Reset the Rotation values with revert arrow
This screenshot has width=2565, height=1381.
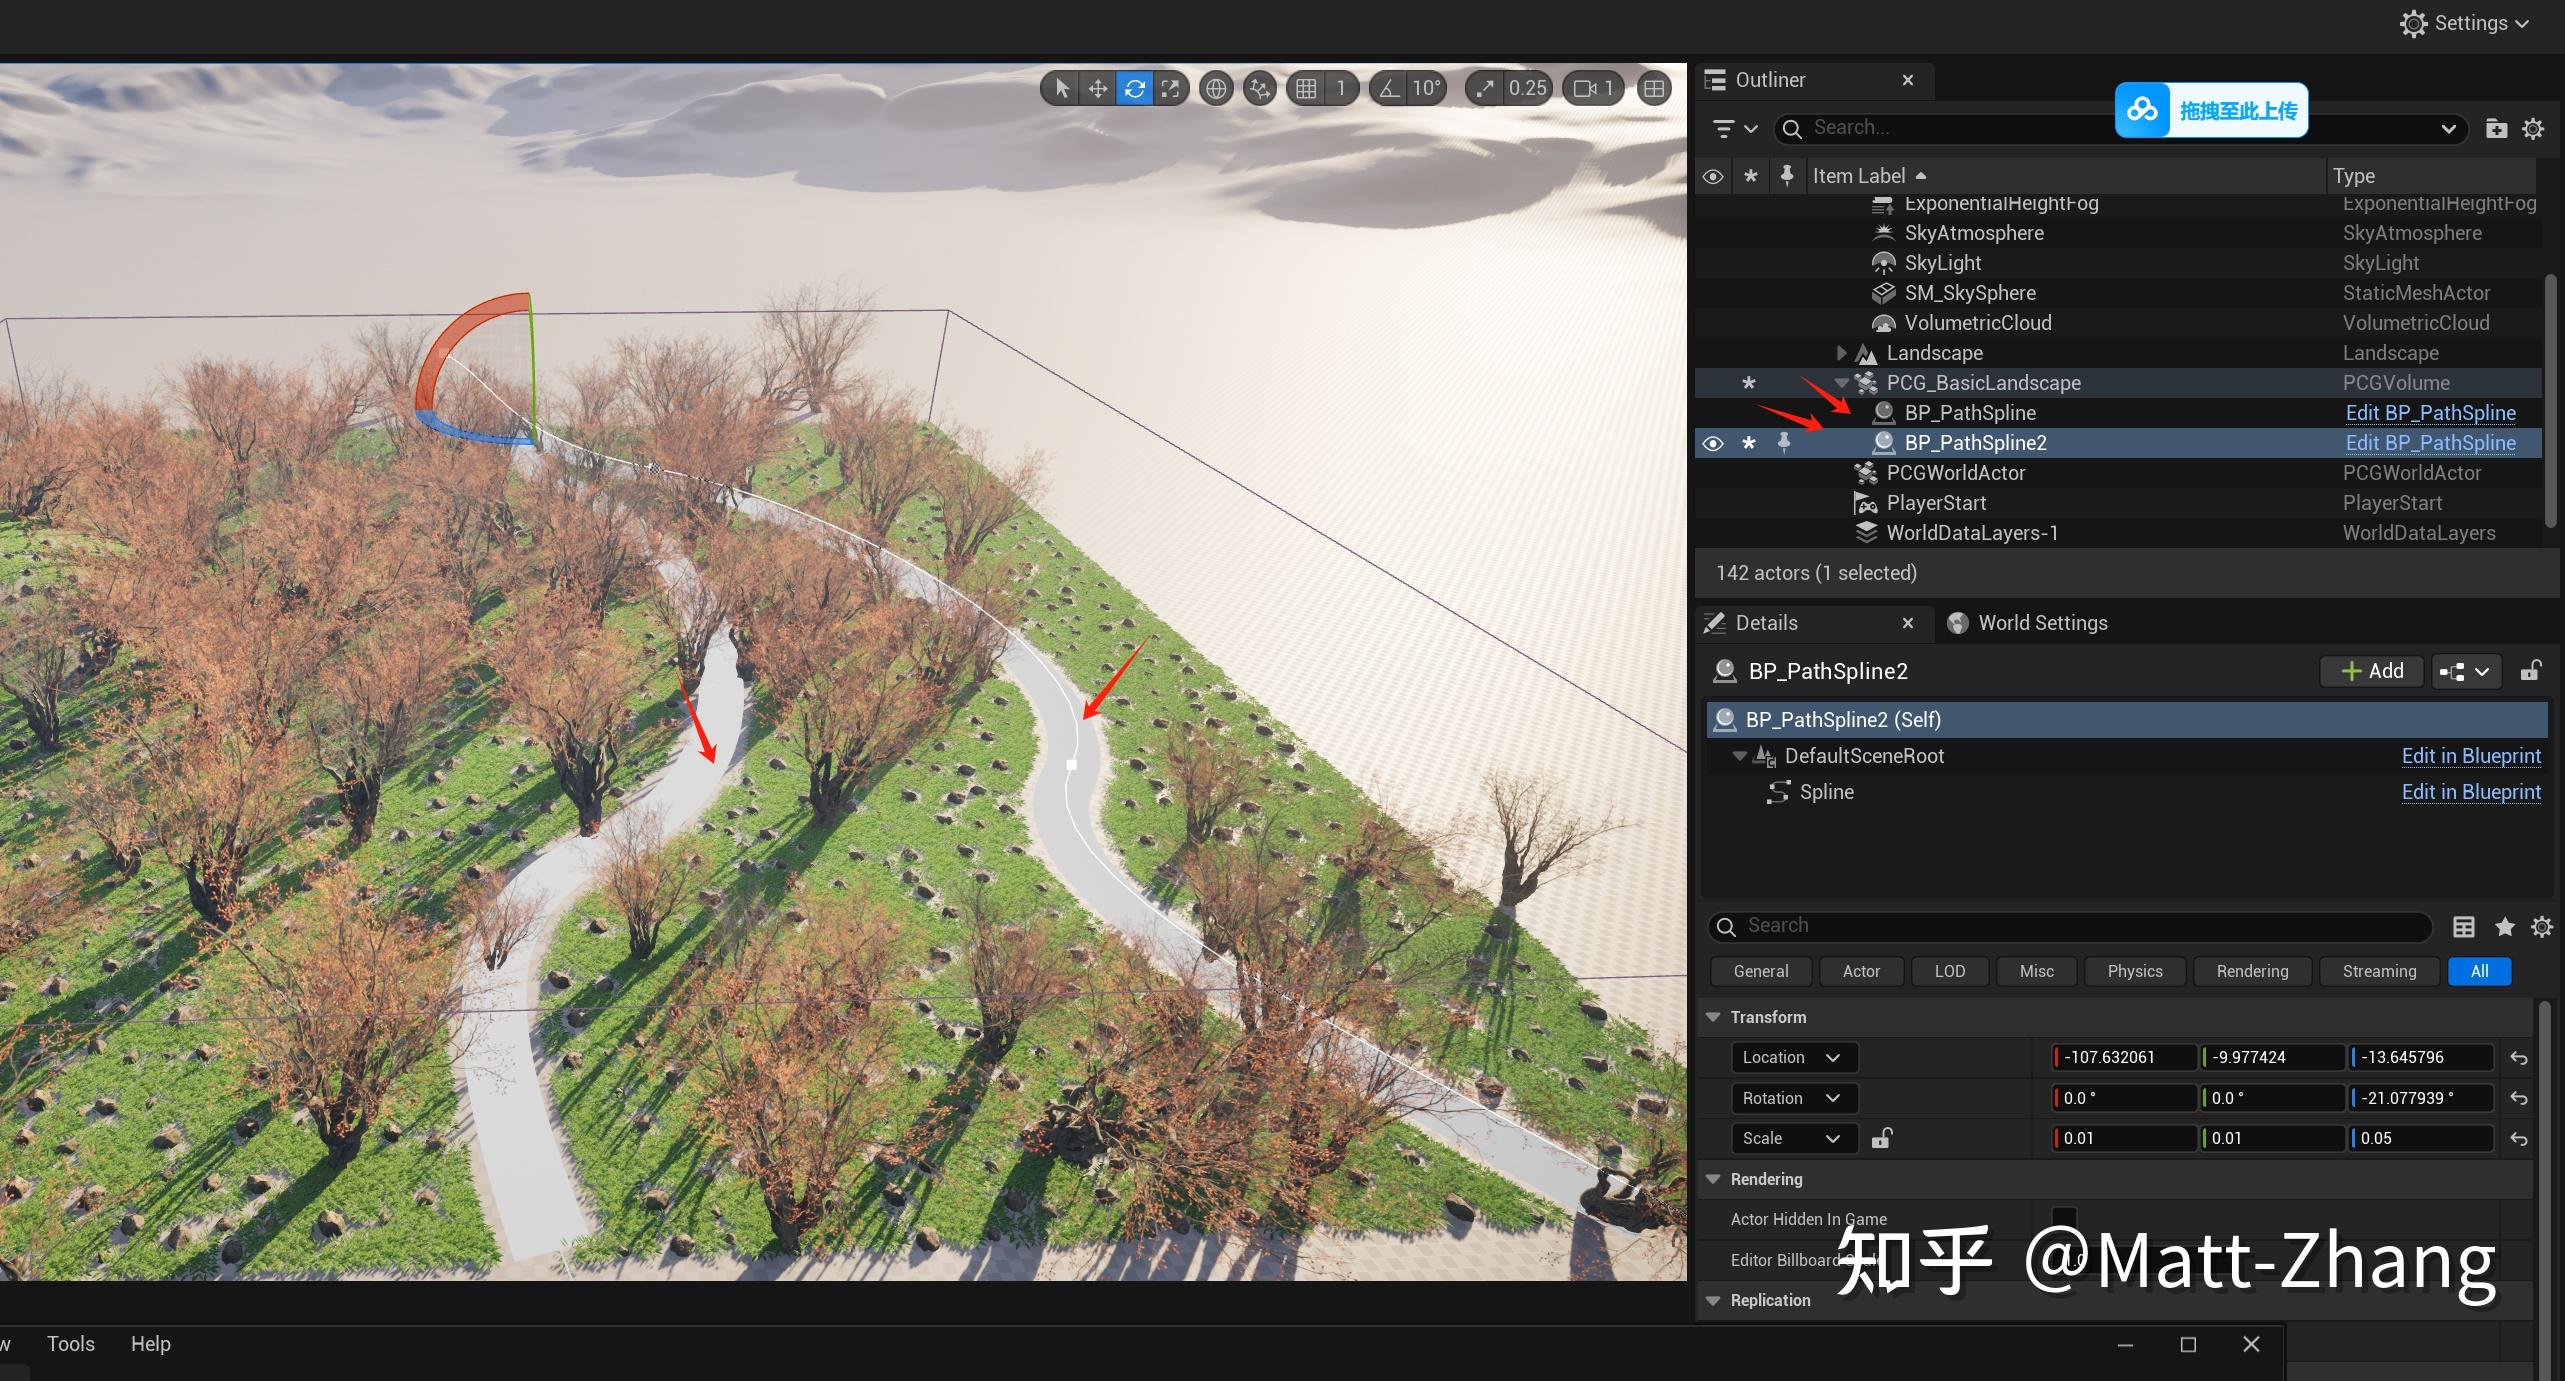pyautogui.click(x=2518, y=1098)
